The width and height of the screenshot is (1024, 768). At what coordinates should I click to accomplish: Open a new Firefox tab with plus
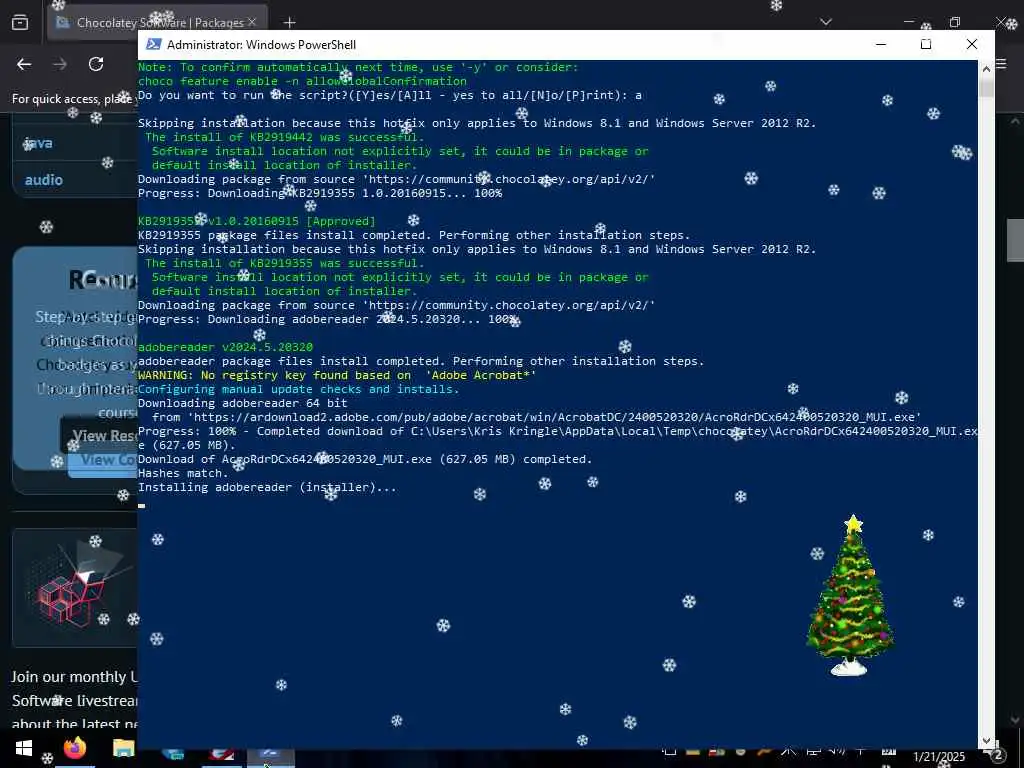click(289, 23)
